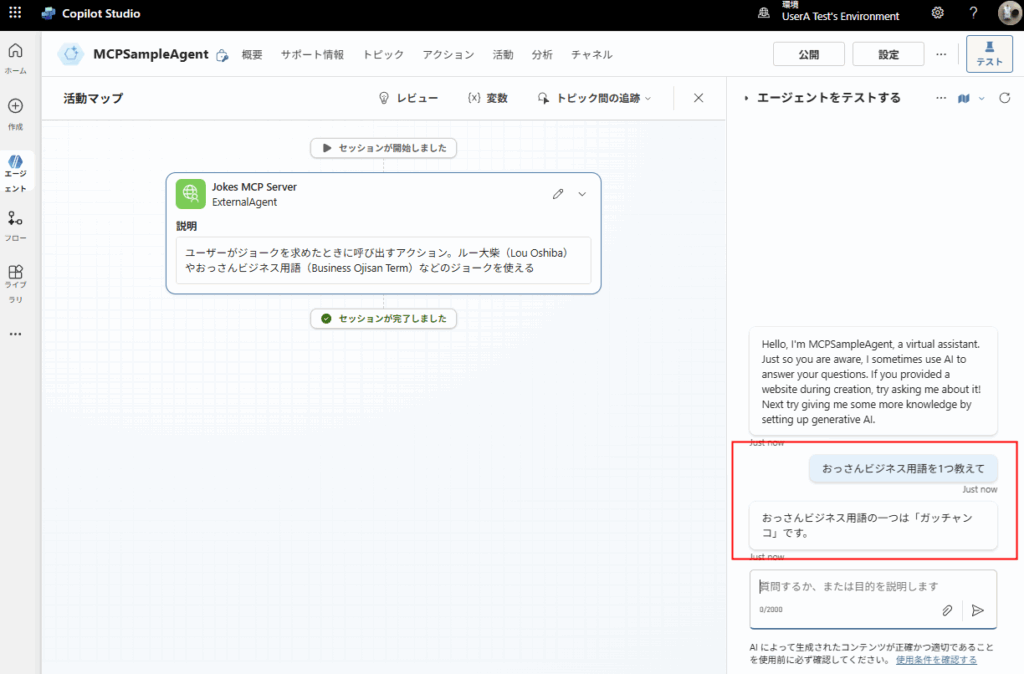Open Library in the sidebar

click(16, 283)
